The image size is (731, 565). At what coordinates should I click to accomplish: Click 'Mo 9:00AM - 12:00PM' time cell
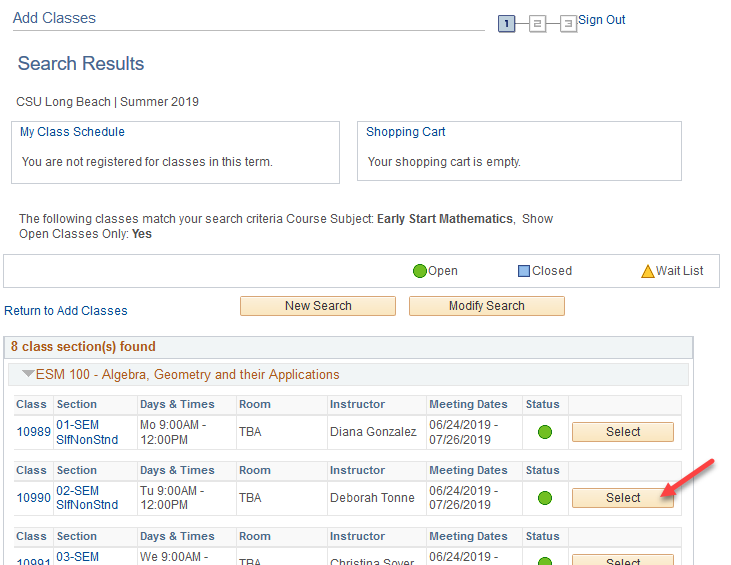173,432
